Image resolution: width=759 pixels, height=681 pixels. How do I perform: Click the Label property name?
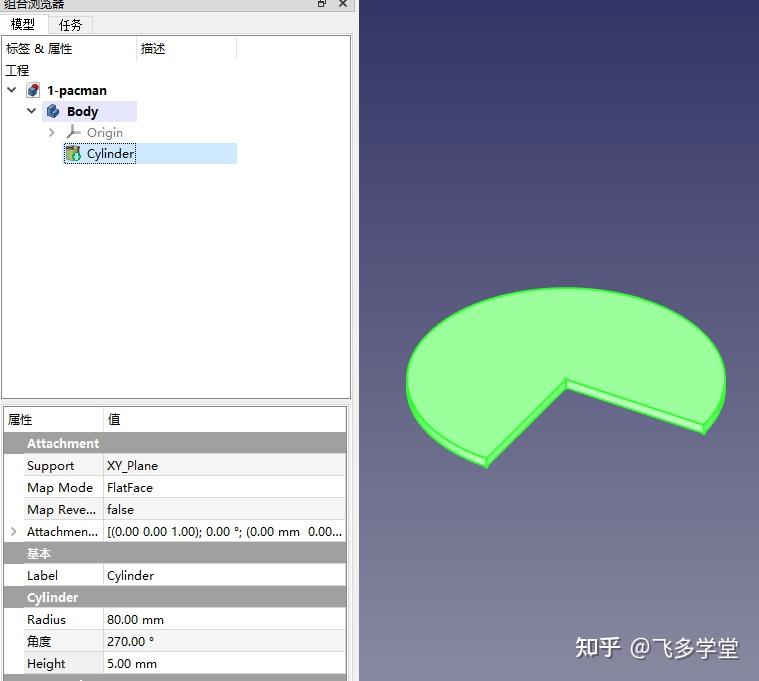pyautogui.click(x=42, y=575)
